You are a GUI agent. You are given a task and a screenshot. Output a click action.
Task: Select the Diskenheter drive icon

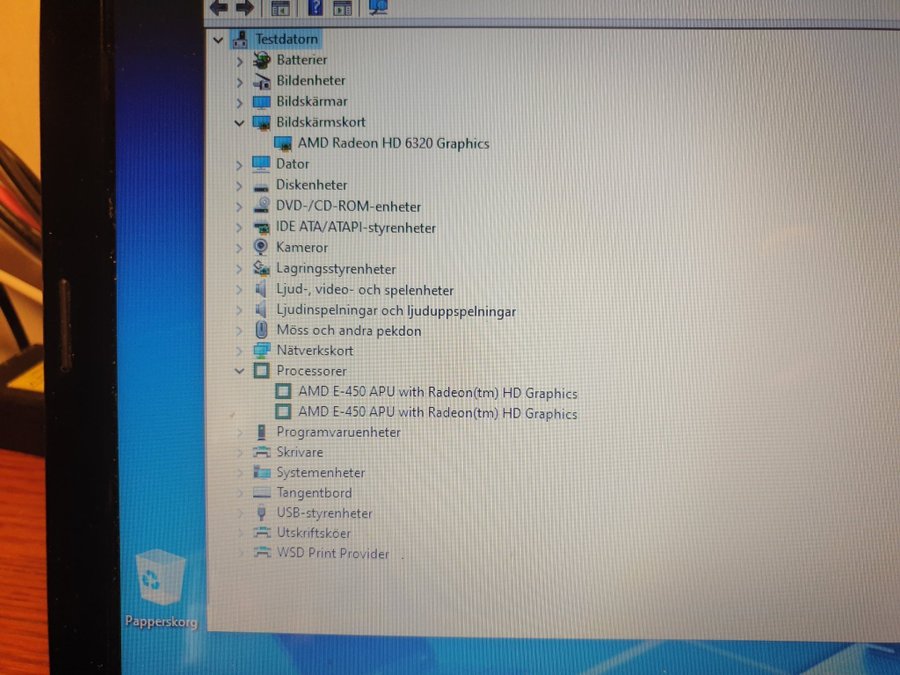point(261,186)
